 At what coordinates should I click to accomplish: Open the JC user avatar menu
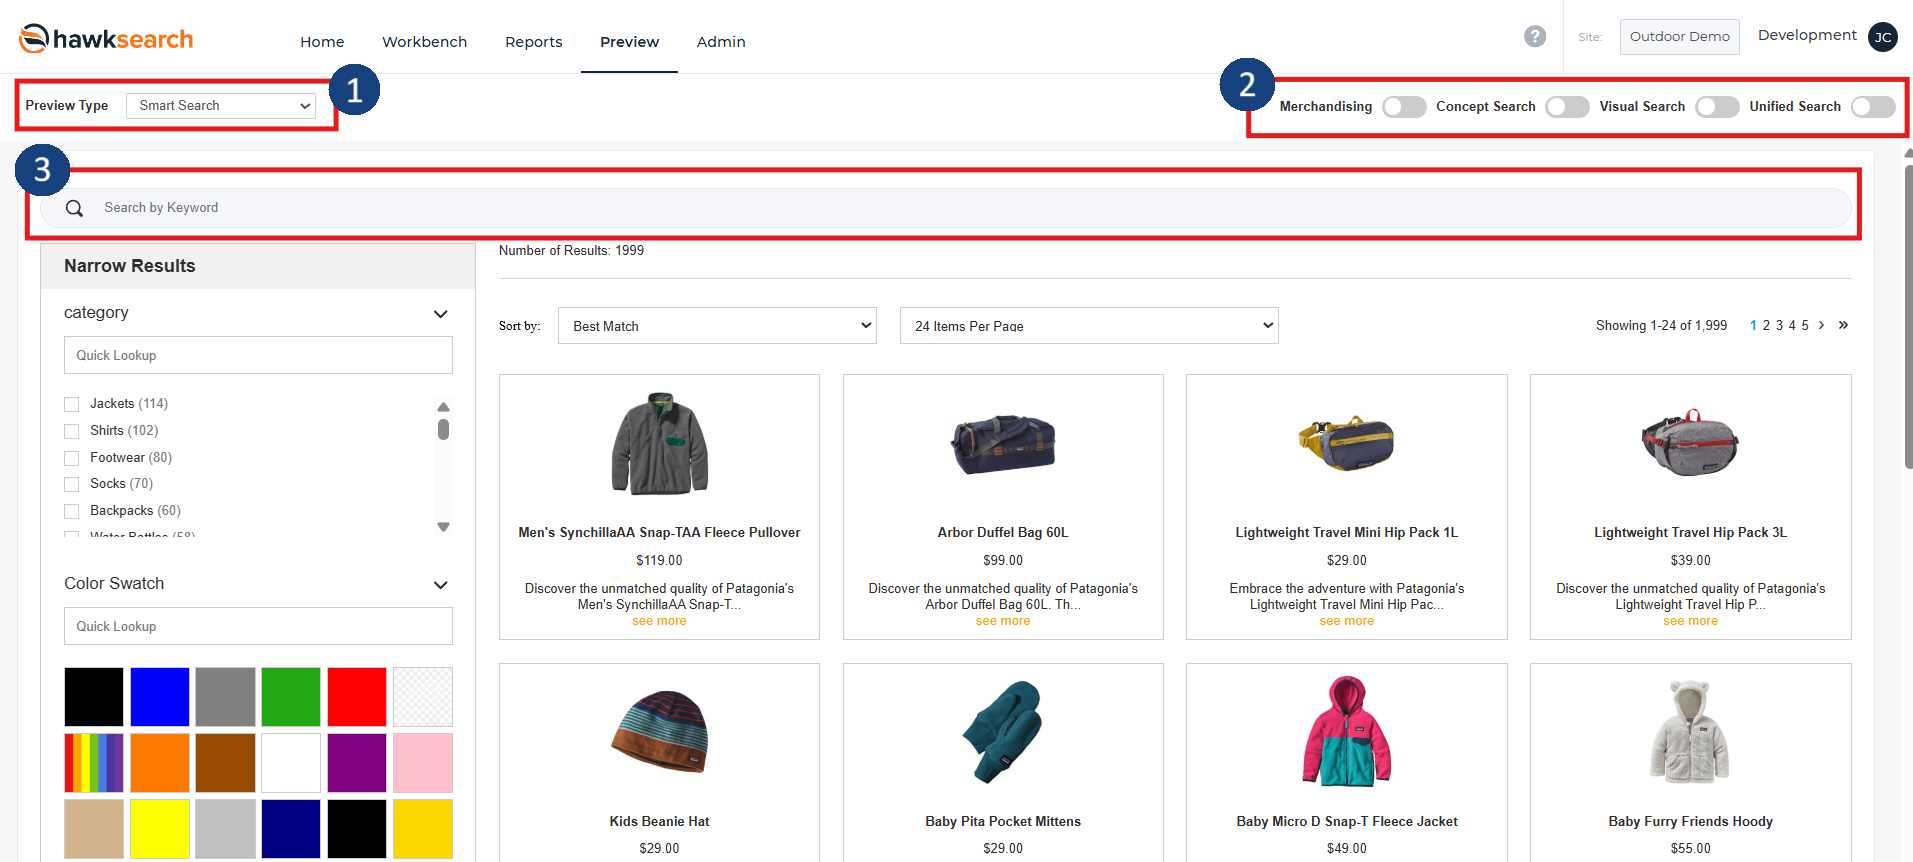coord(1883,37)
